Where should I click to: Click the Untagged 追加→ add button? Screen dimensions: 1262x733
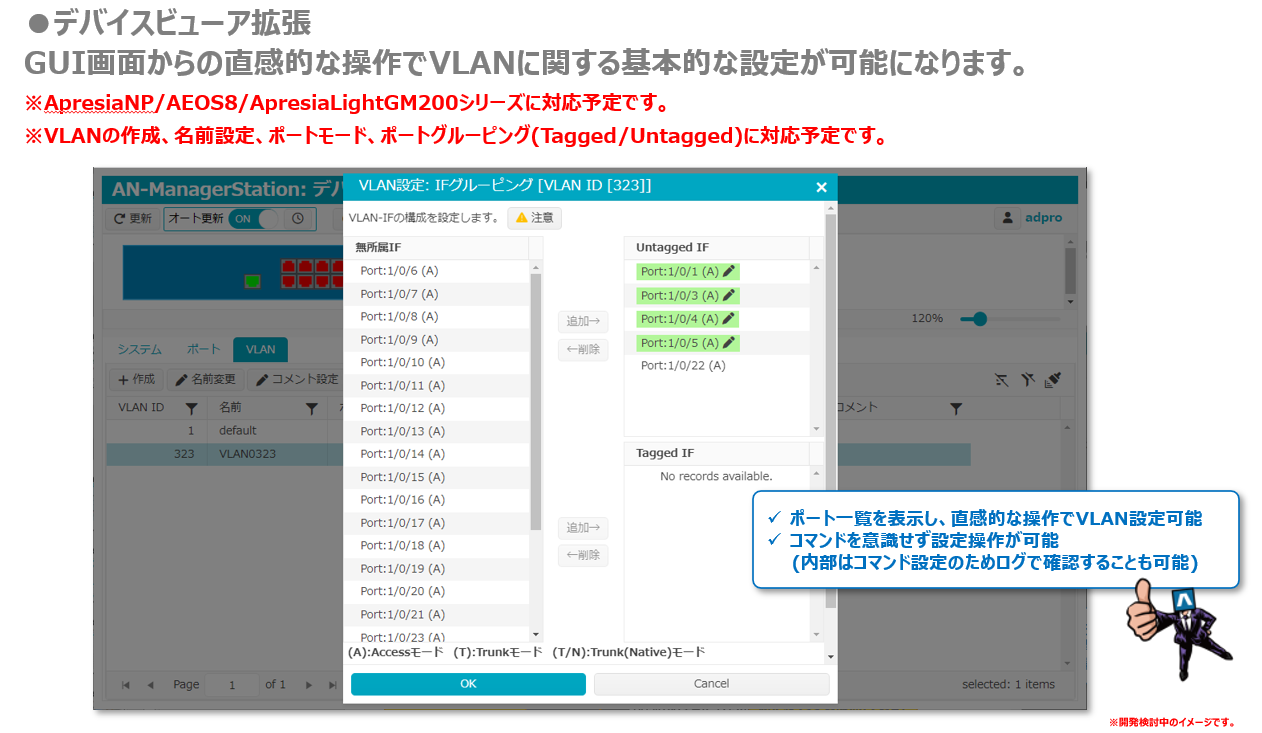tap(583, 321)
